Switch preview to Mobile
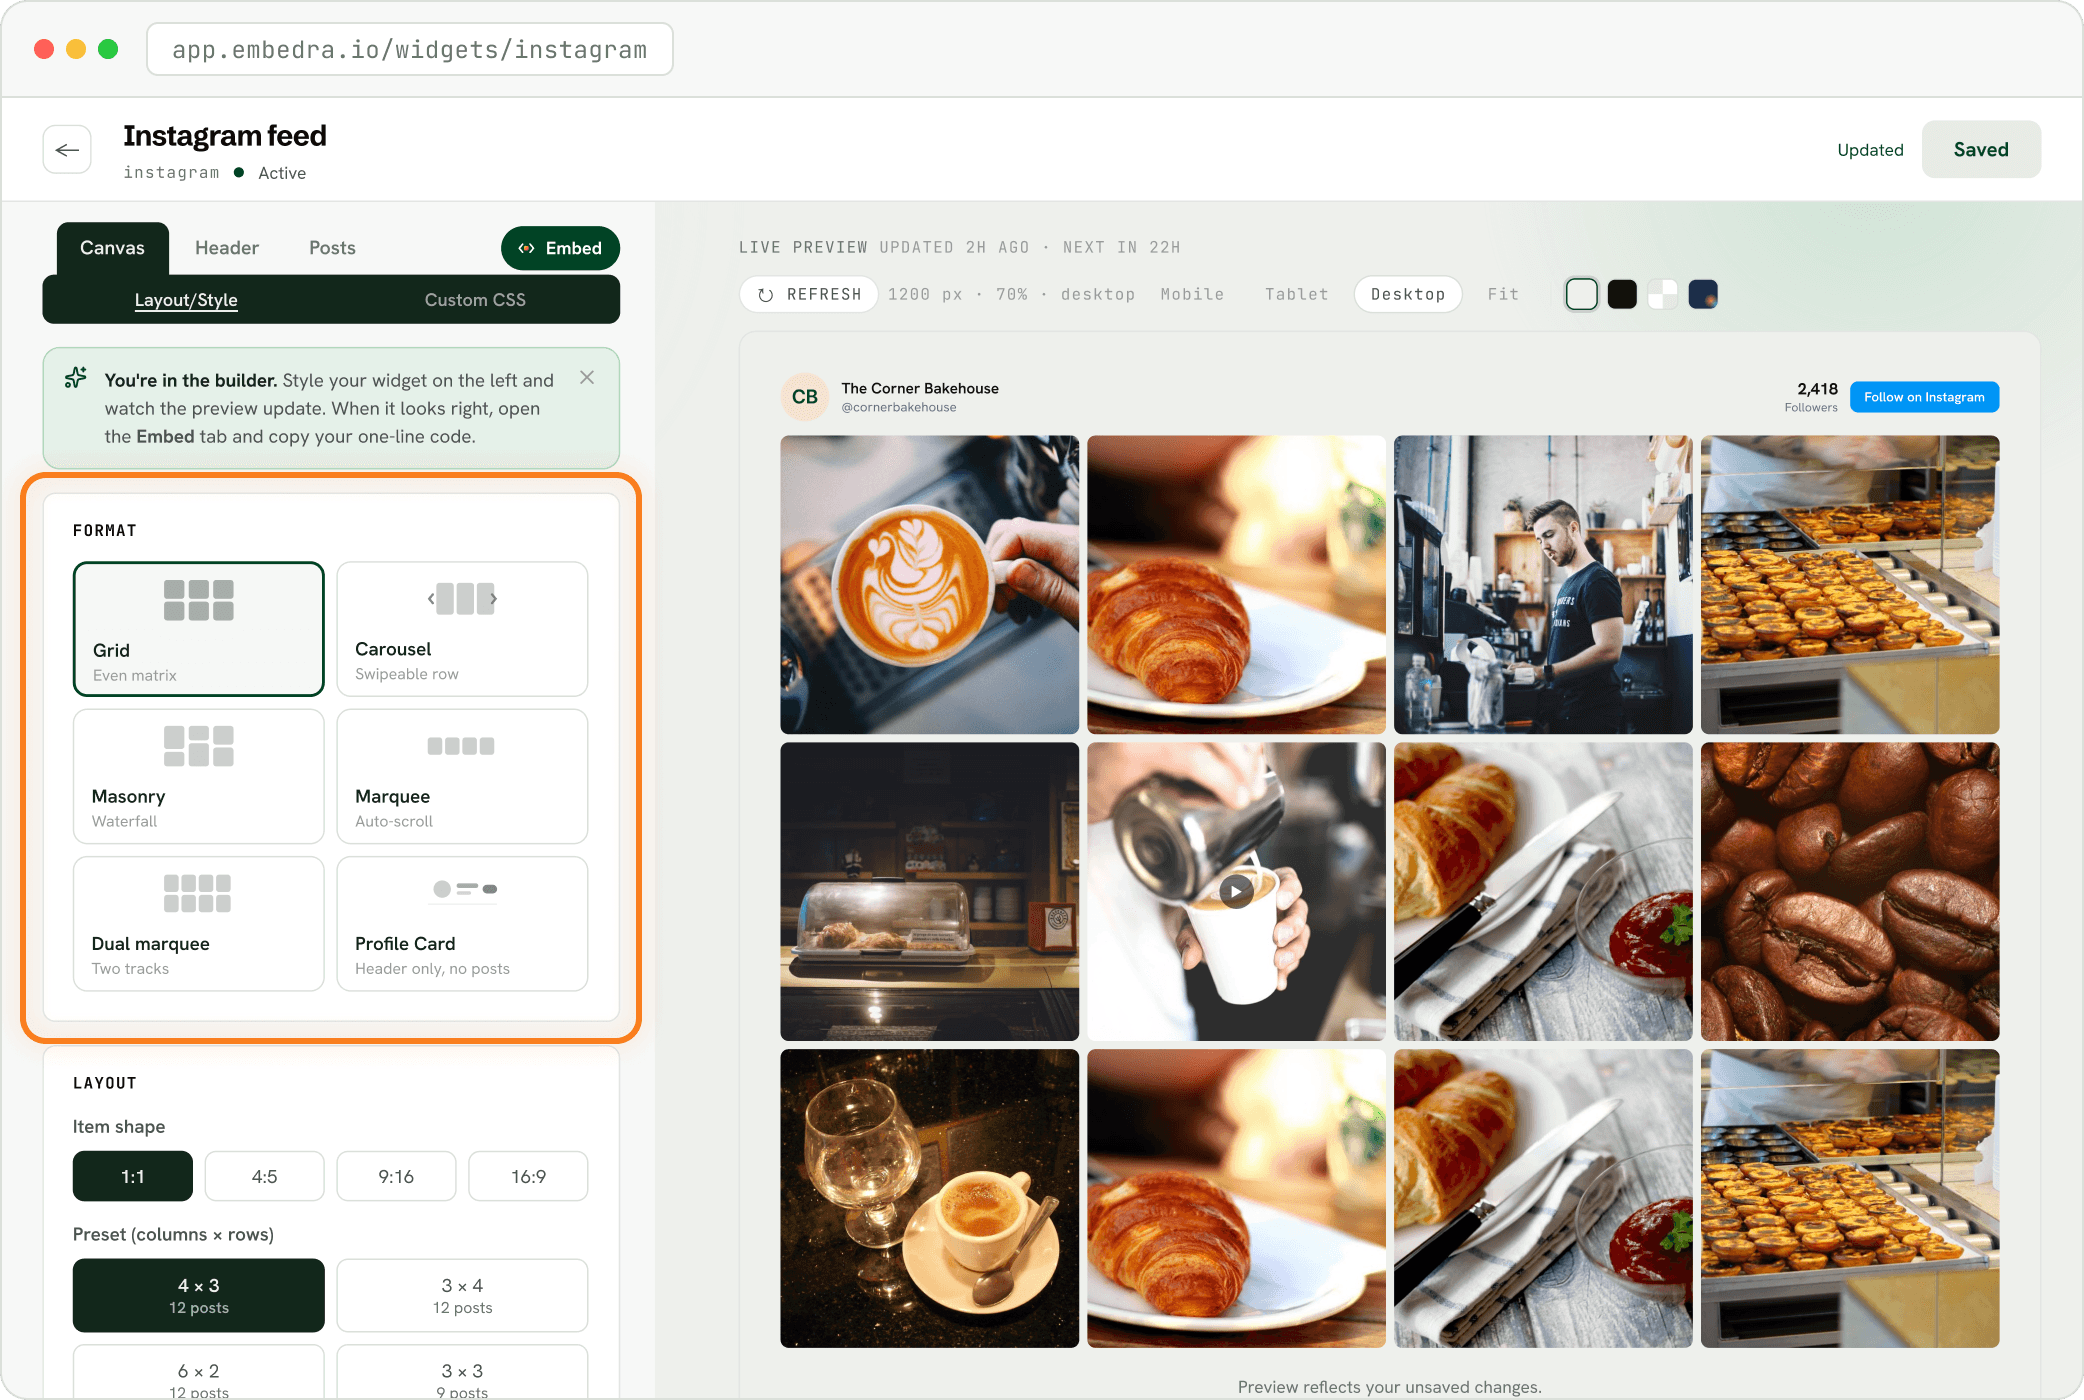 [x=1192, y=294]
